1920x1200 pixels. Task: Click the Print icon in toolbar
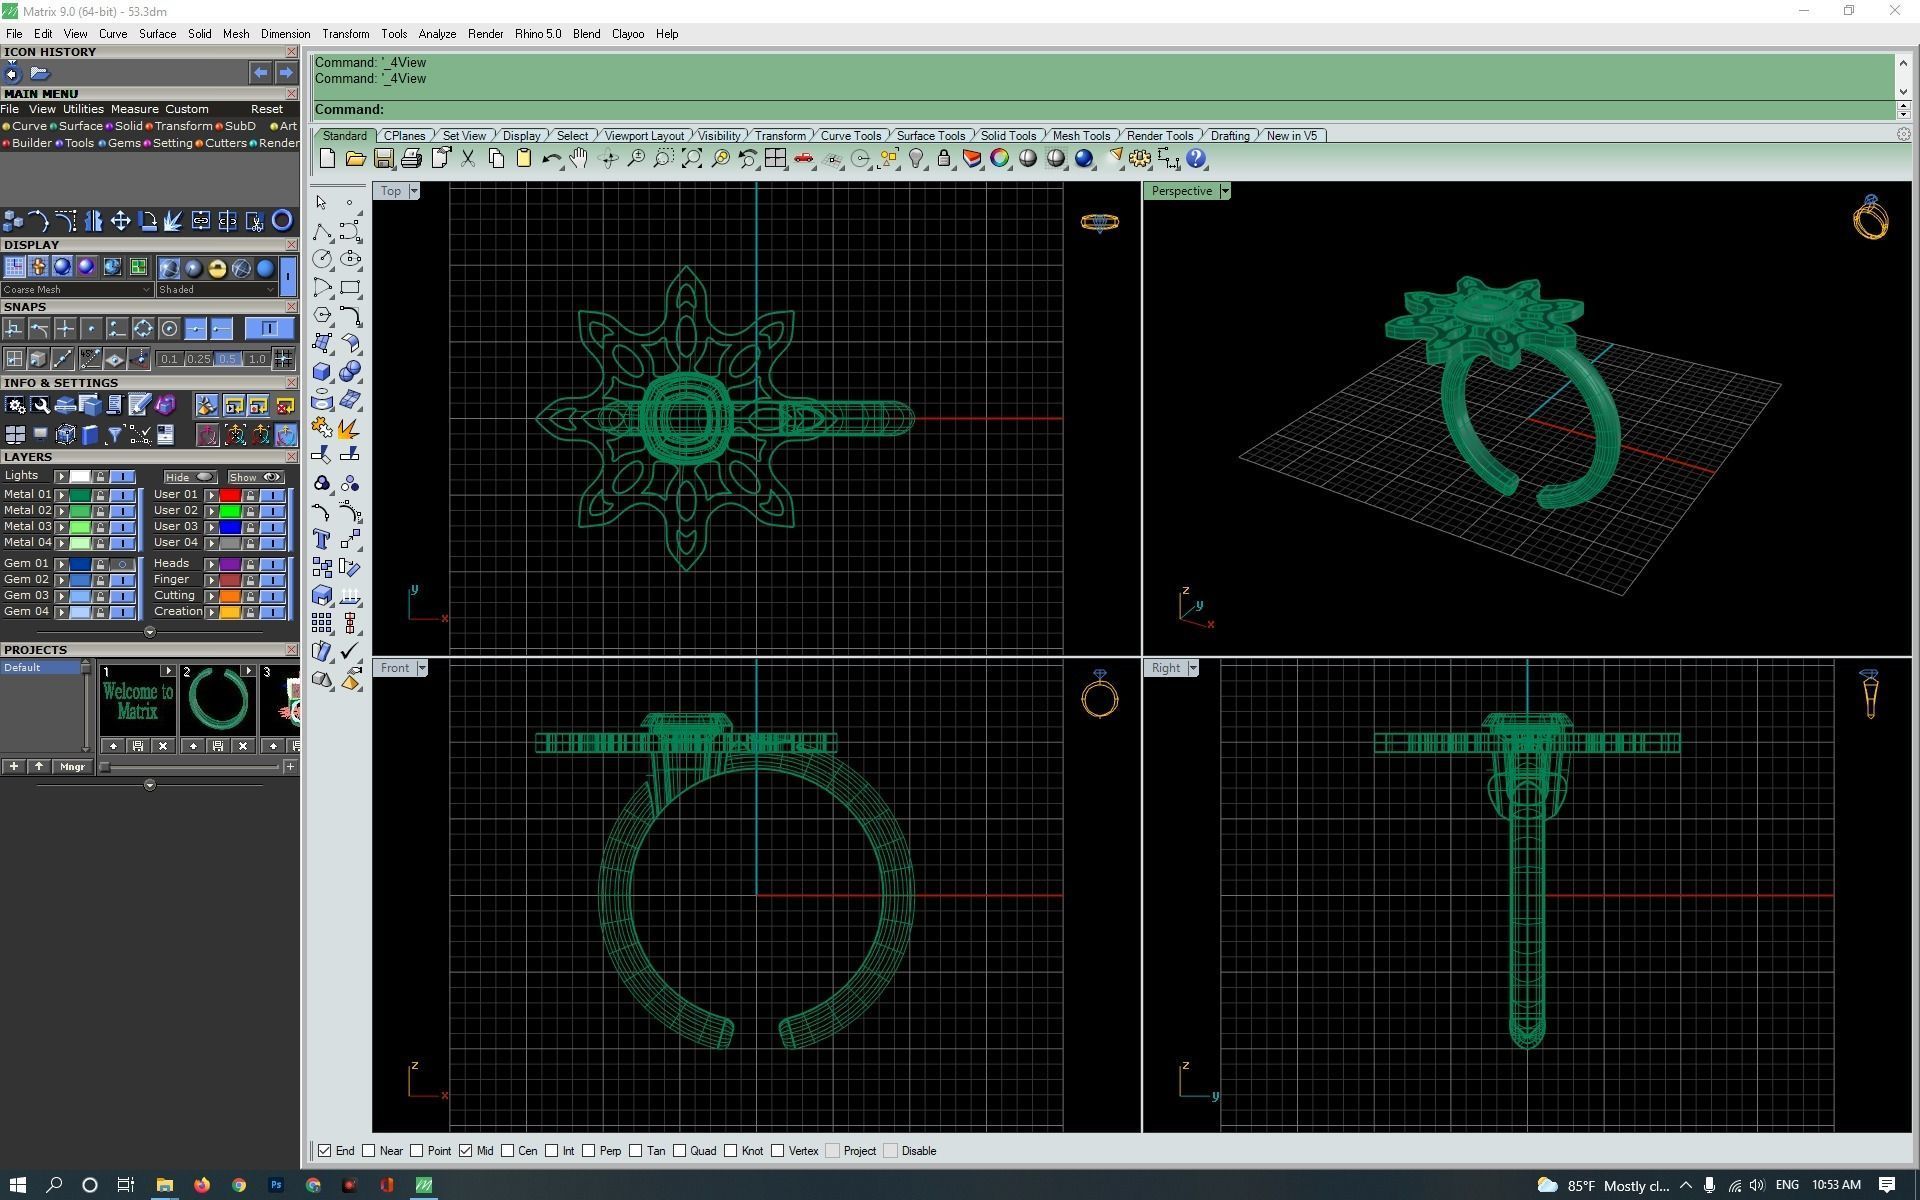[411, 159]
